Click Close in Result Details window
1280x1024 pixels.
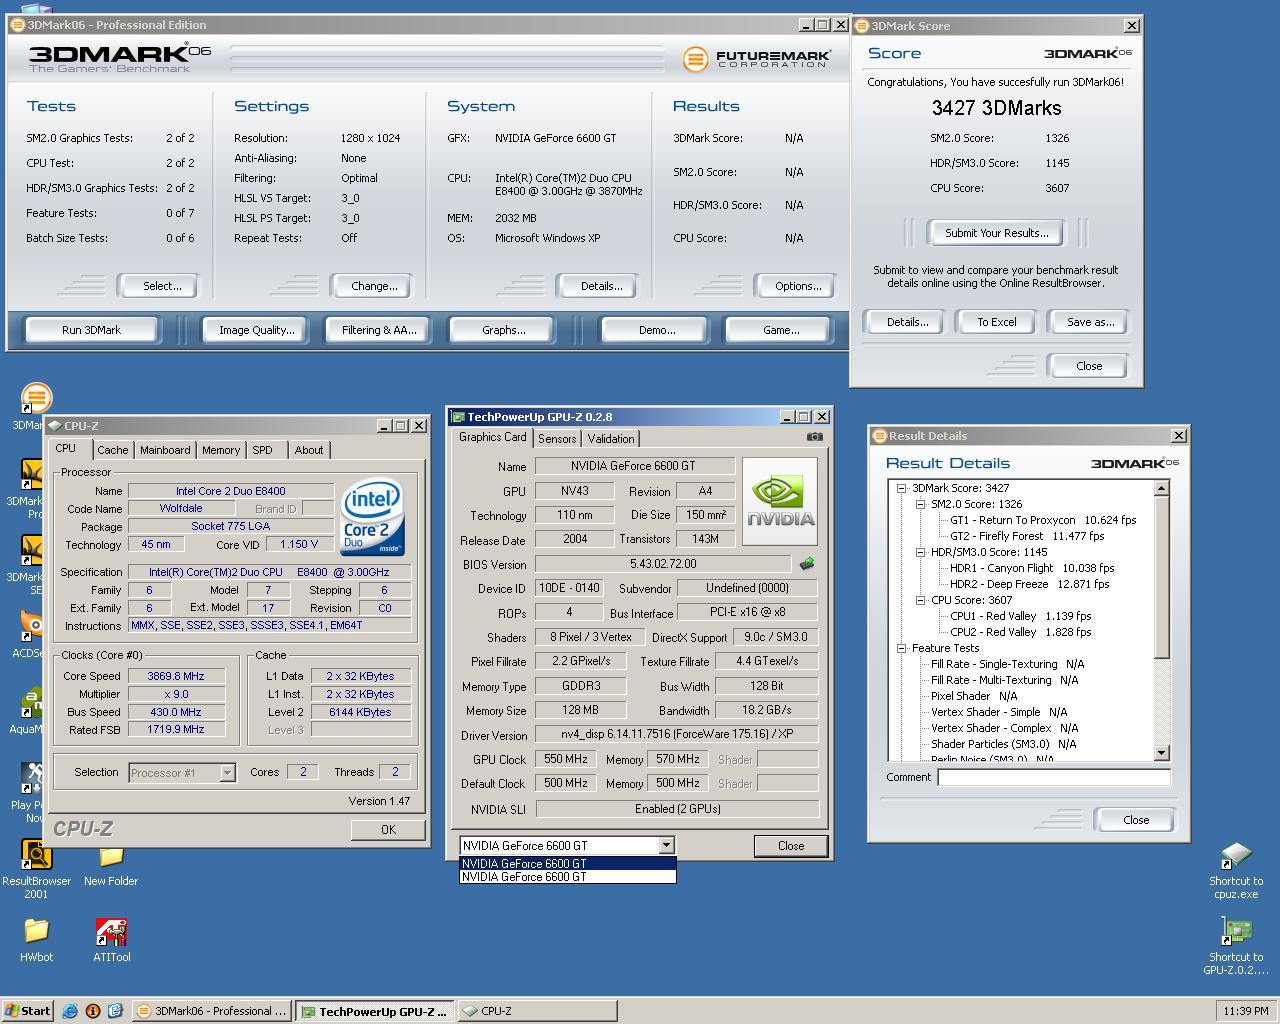[1136, 820]
